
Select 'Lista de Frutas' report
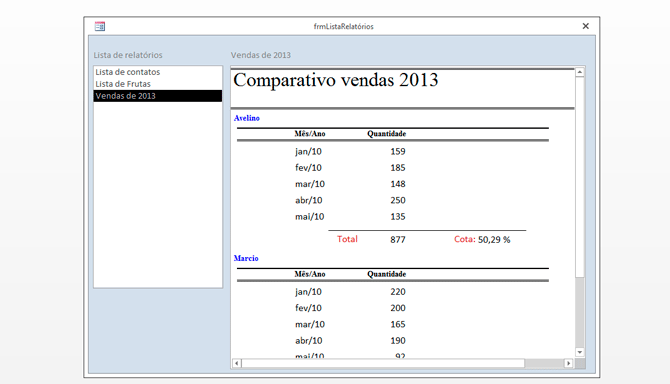[158, 84]
